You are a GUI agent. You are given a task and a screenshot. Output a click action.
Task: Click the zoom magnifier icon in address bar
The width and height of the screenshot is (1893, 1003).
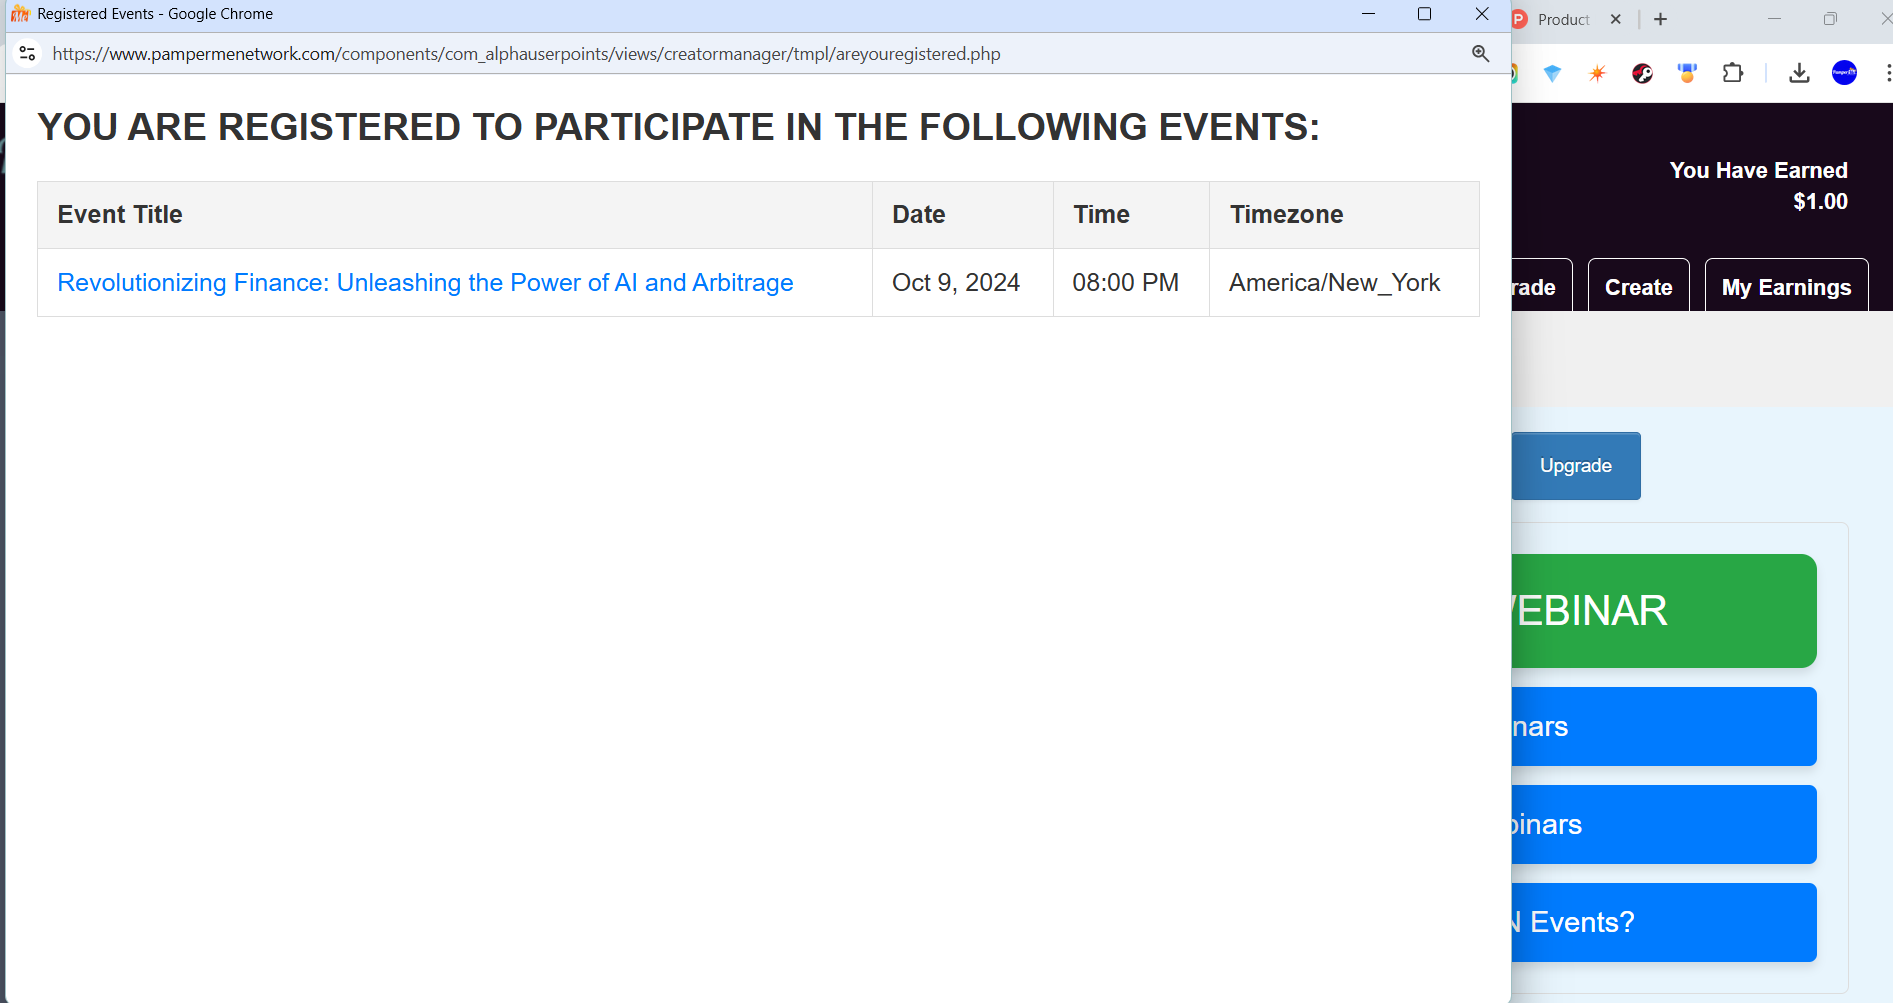point(1481,54)
